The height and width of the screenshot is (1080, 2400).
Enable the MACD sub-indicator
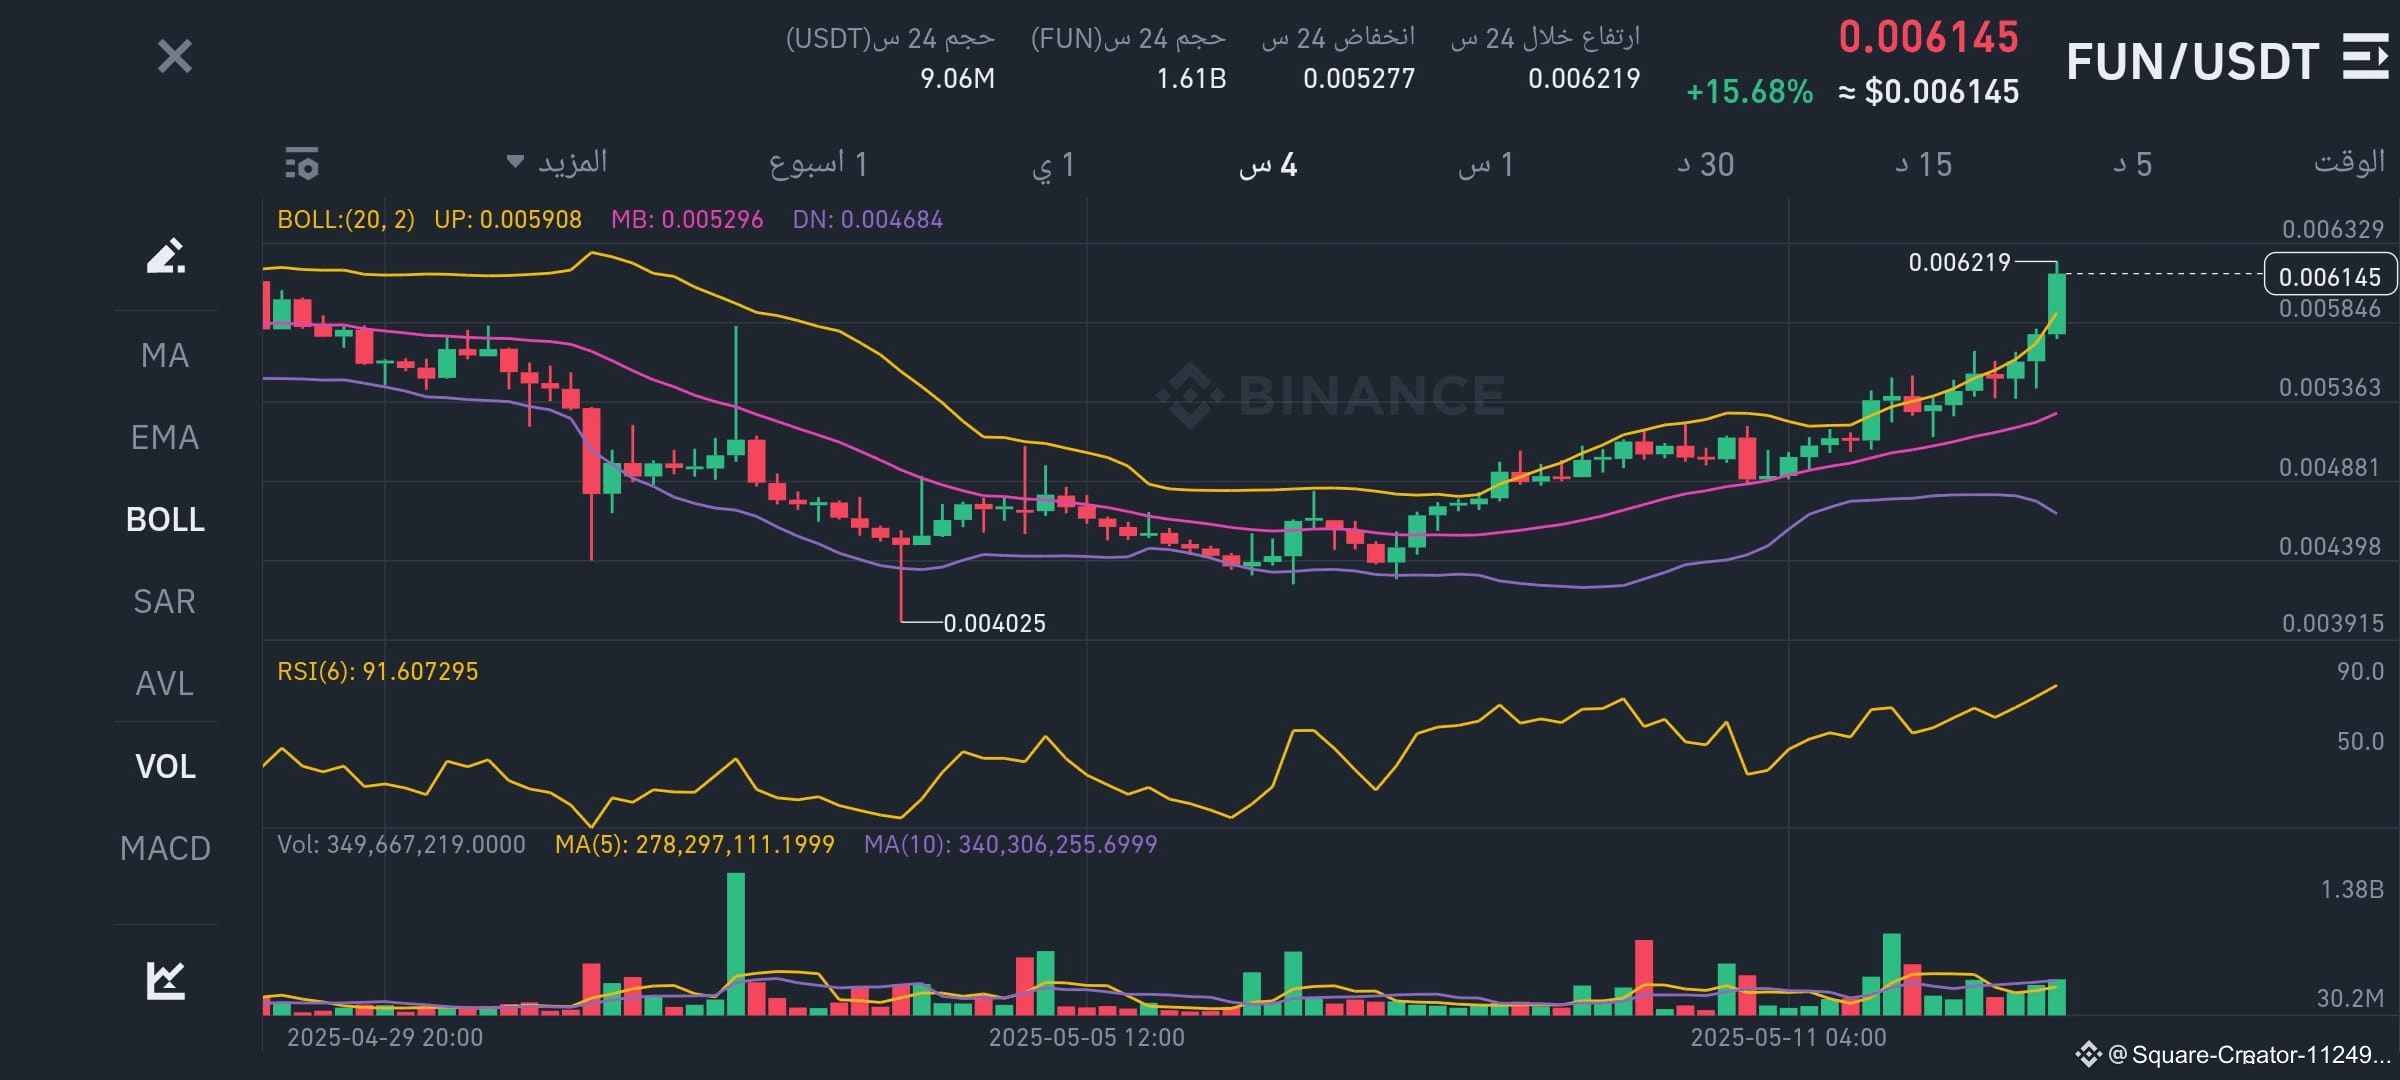click(x=165, y=848)
